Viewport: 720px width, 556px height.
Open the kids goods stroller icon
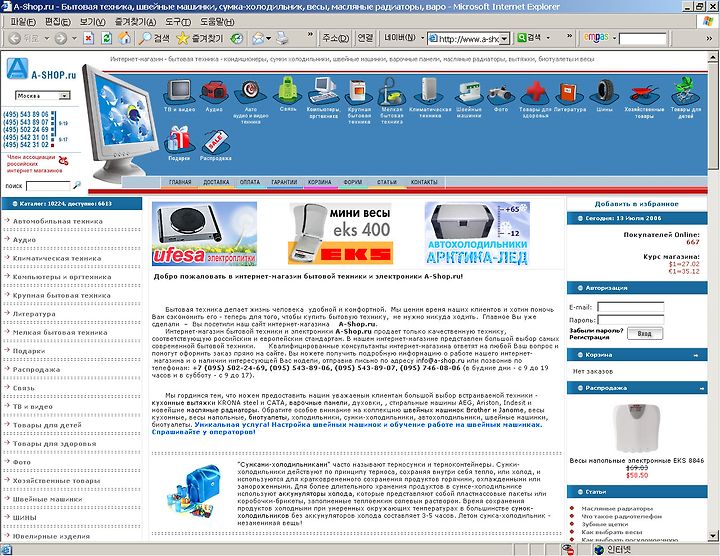coord(685,90)
